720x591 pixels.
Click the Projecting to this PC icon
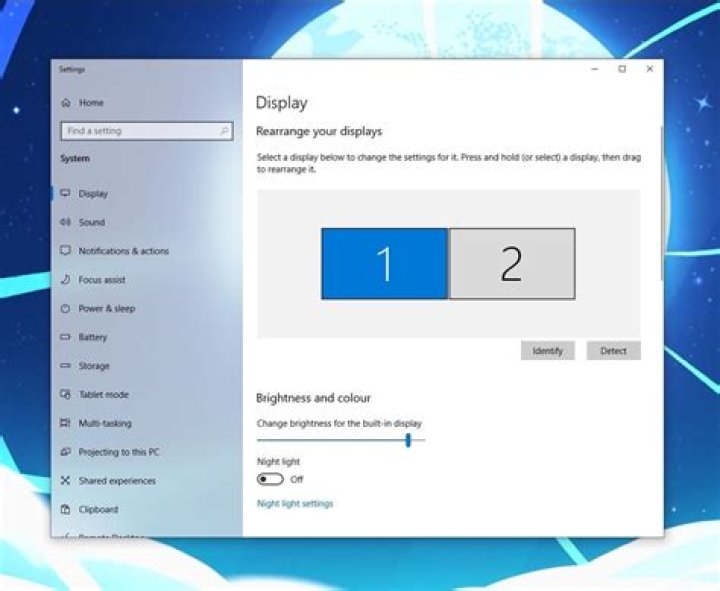tap(66, 452)
